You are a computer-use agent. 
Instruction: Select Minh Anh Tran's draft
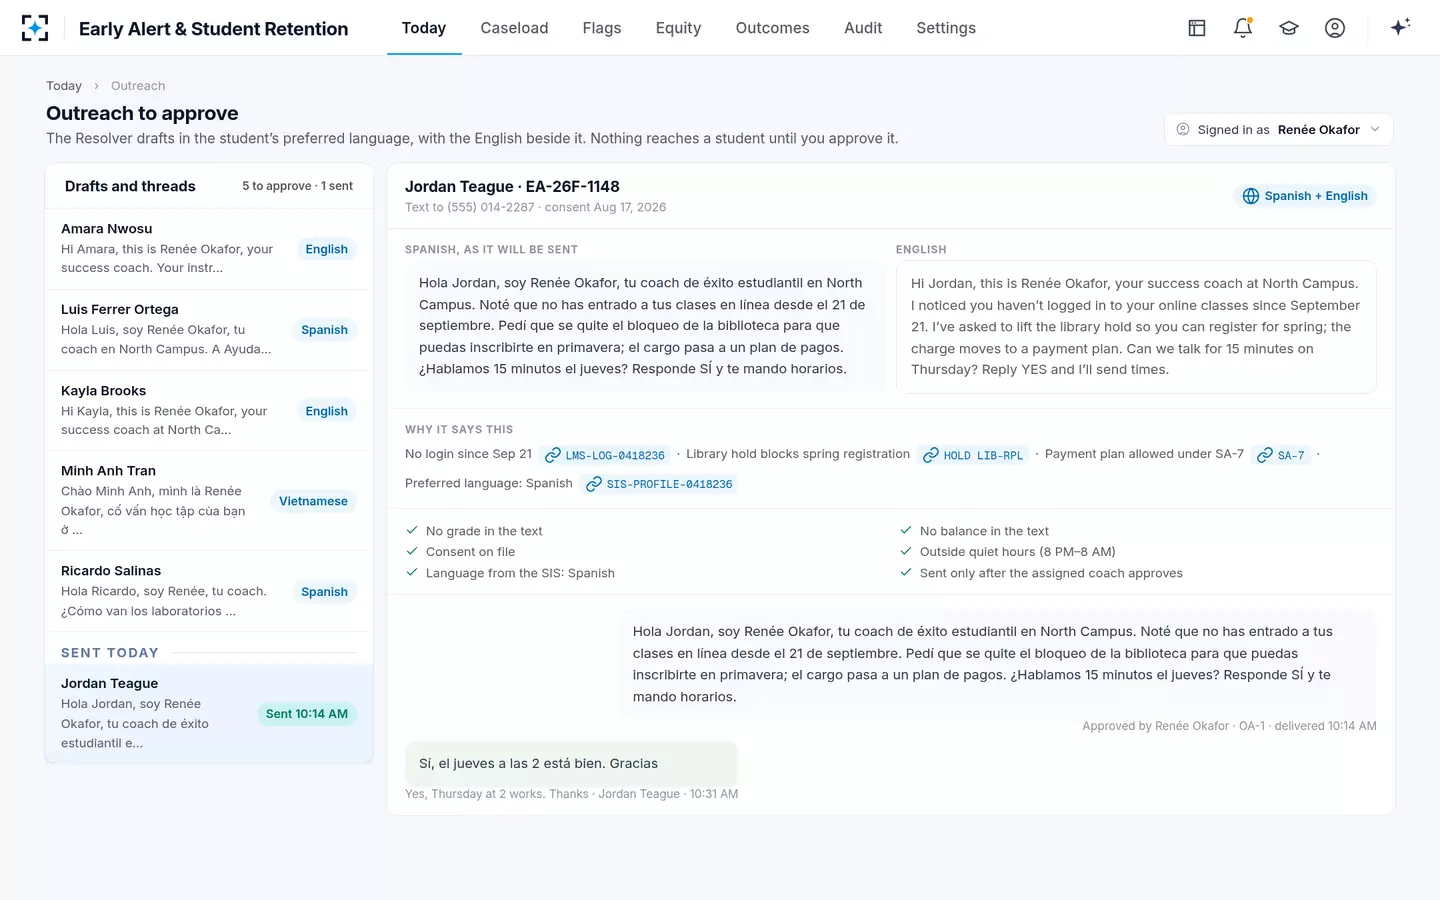(x=209, y=500)
